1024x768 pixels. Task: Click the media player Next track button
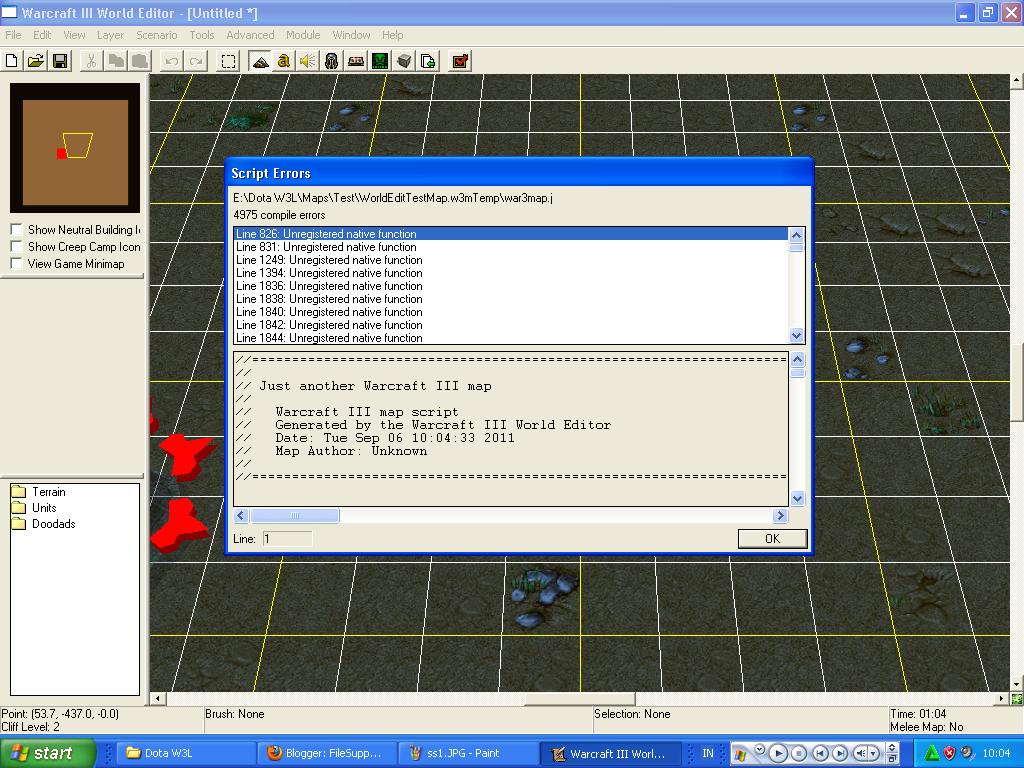(840, 753)
